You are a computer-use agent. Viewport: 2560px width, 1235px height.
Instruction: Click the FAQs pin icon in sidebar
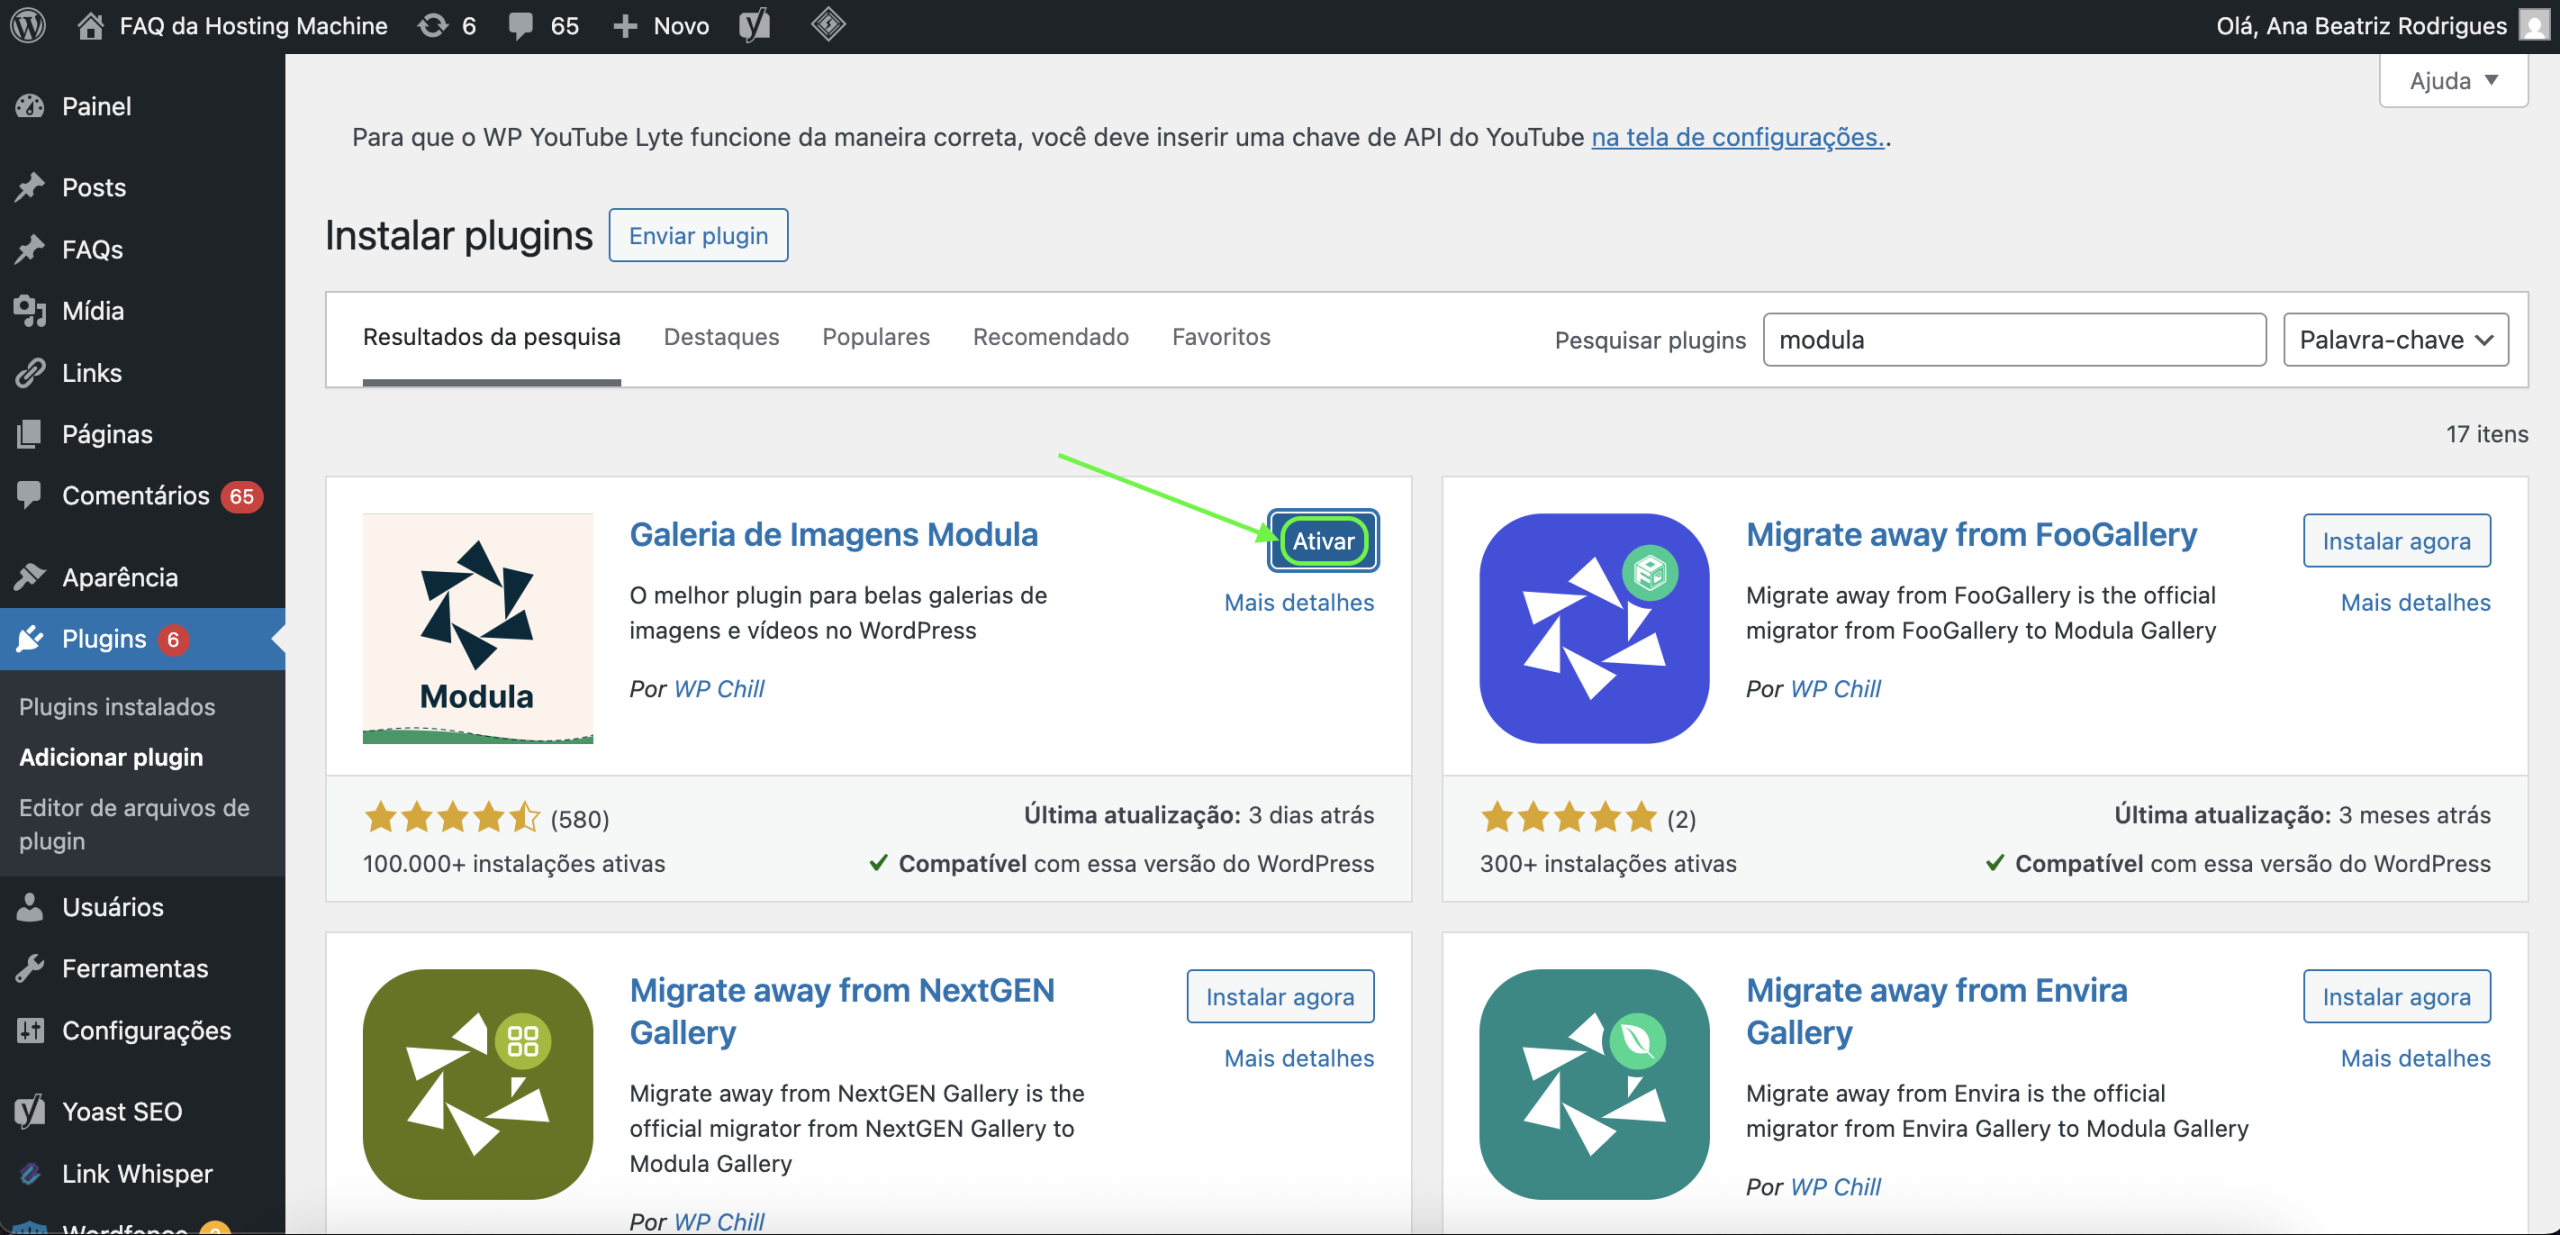point(30,249)
